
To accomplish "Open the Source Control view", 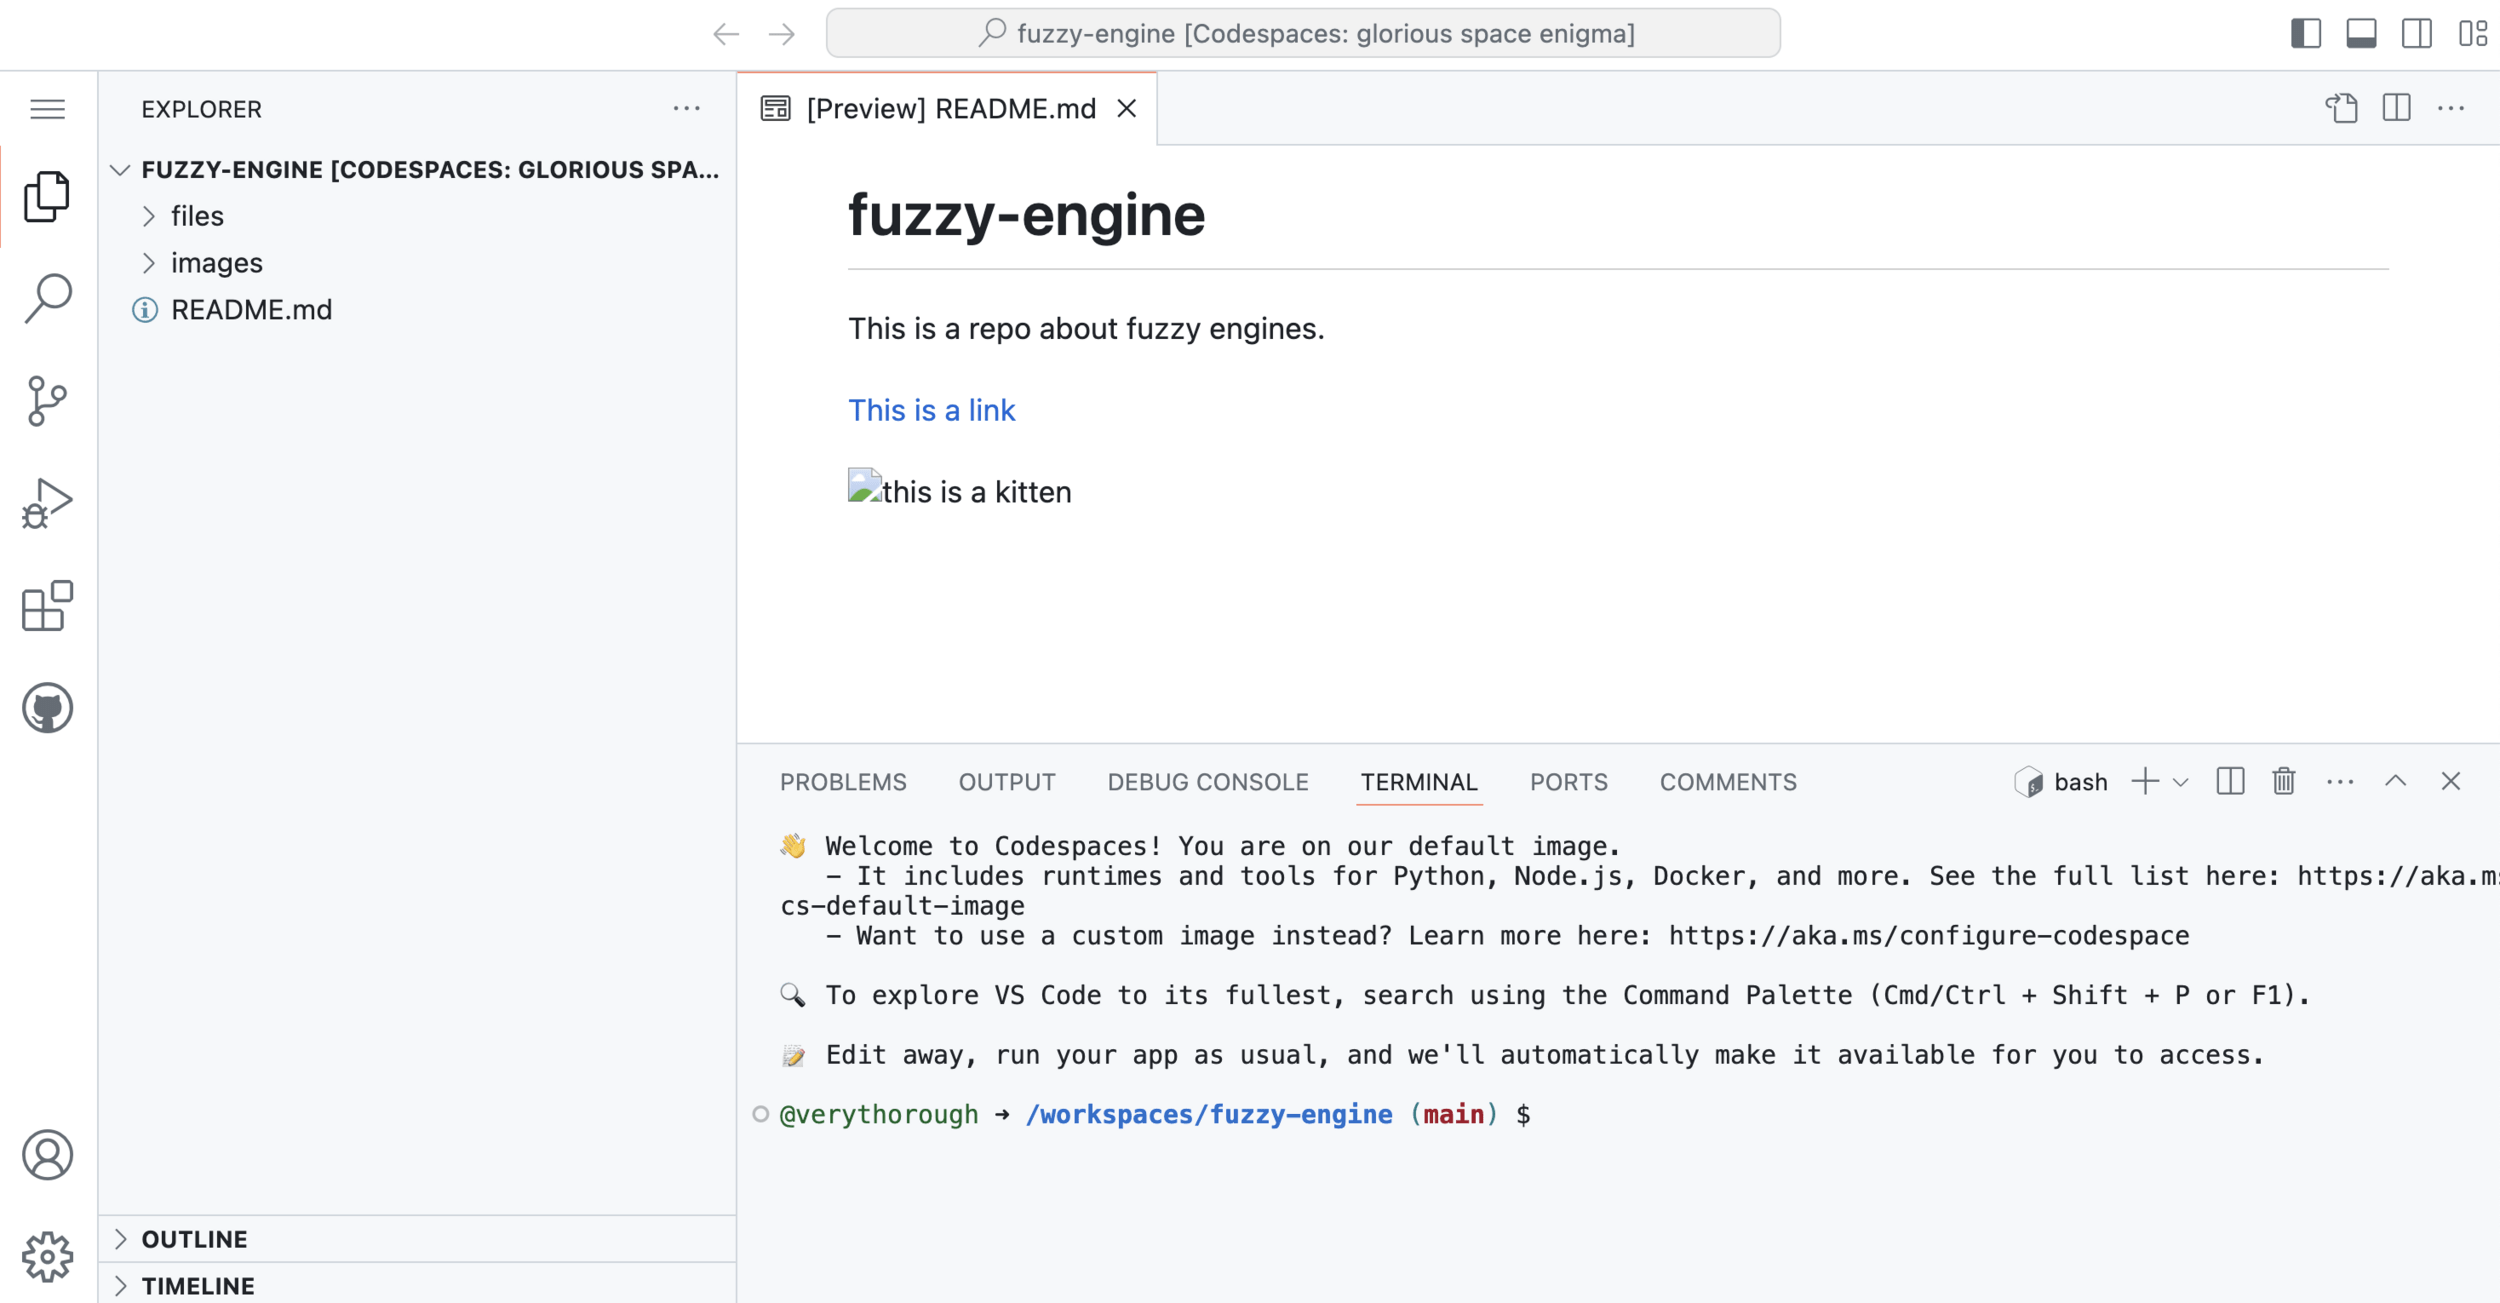I will point(47,401).
